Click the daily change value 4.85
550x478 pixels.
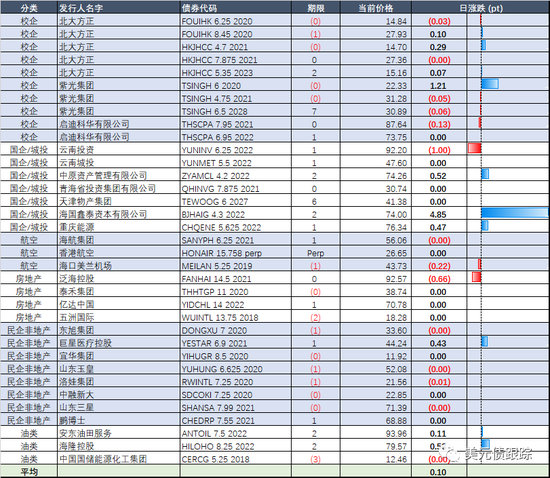[x=438, y=215]
